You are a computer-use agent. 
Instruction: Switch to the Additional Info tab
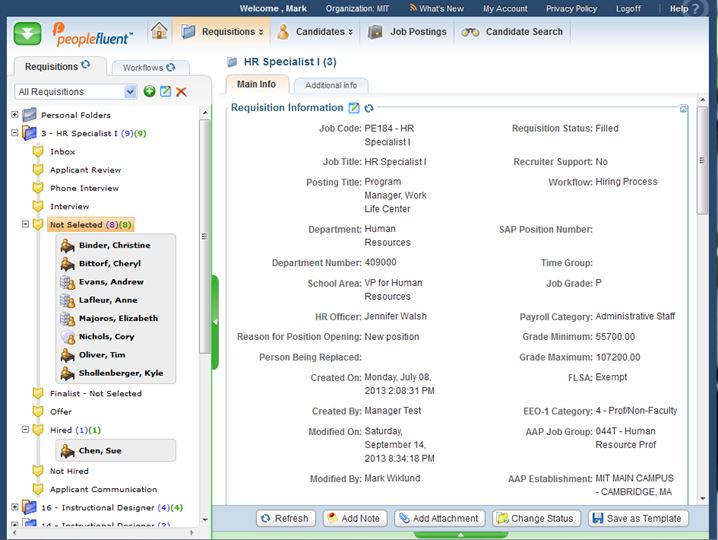331,86
